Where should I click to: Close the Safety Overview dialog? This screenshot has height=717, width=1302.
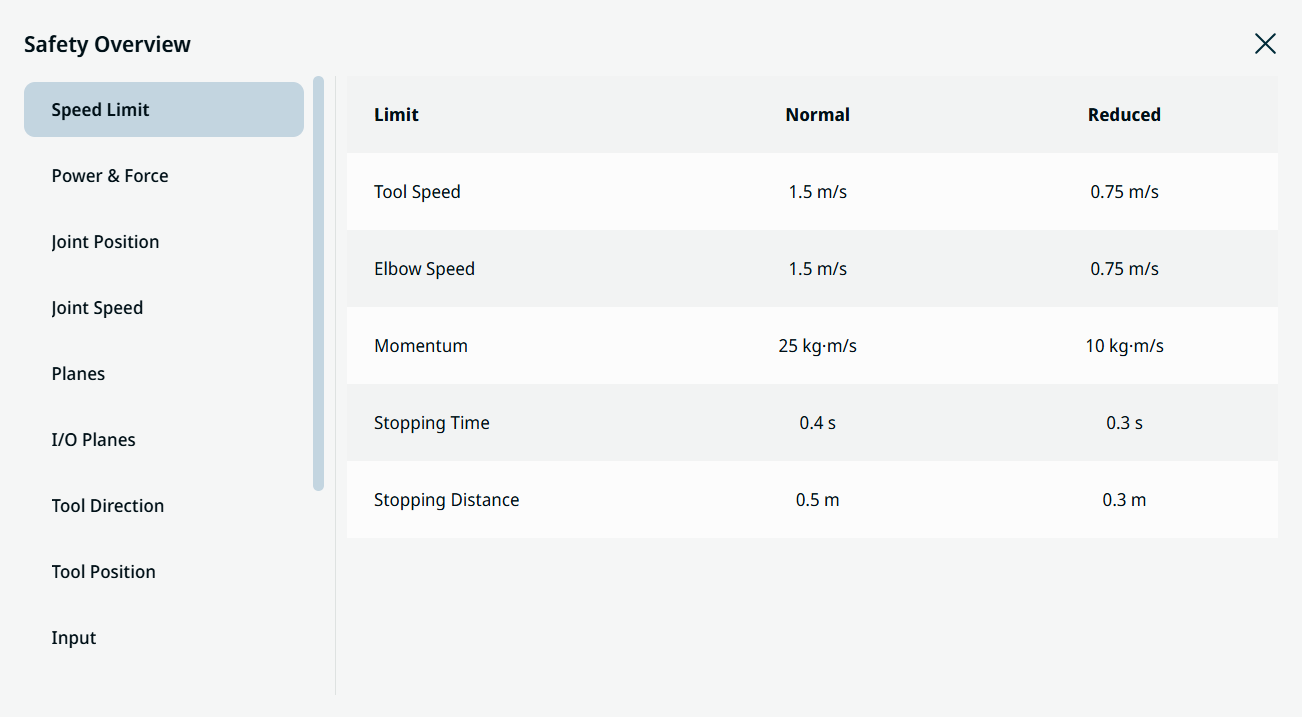[x=1265, y=43]
